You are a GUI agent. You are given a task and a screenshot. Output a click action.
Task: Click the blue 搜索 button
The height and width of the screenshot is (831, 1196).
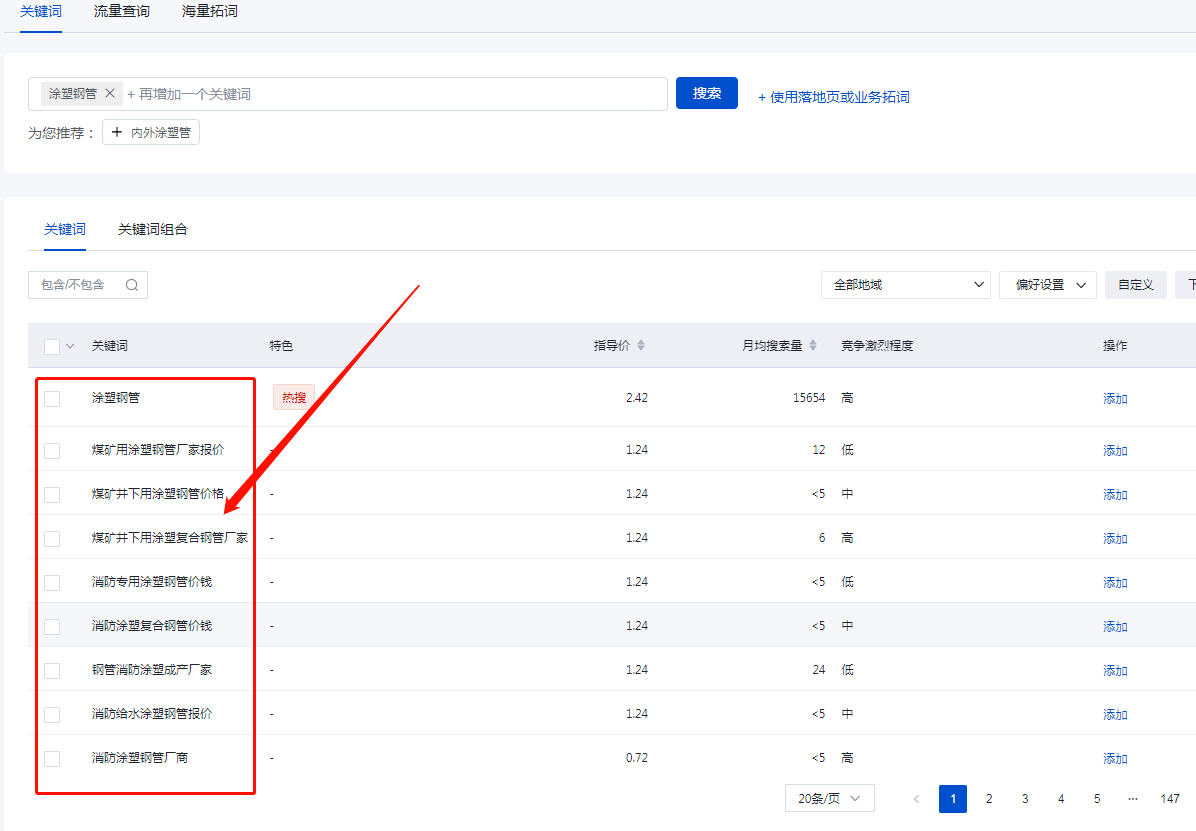(706, 93)
